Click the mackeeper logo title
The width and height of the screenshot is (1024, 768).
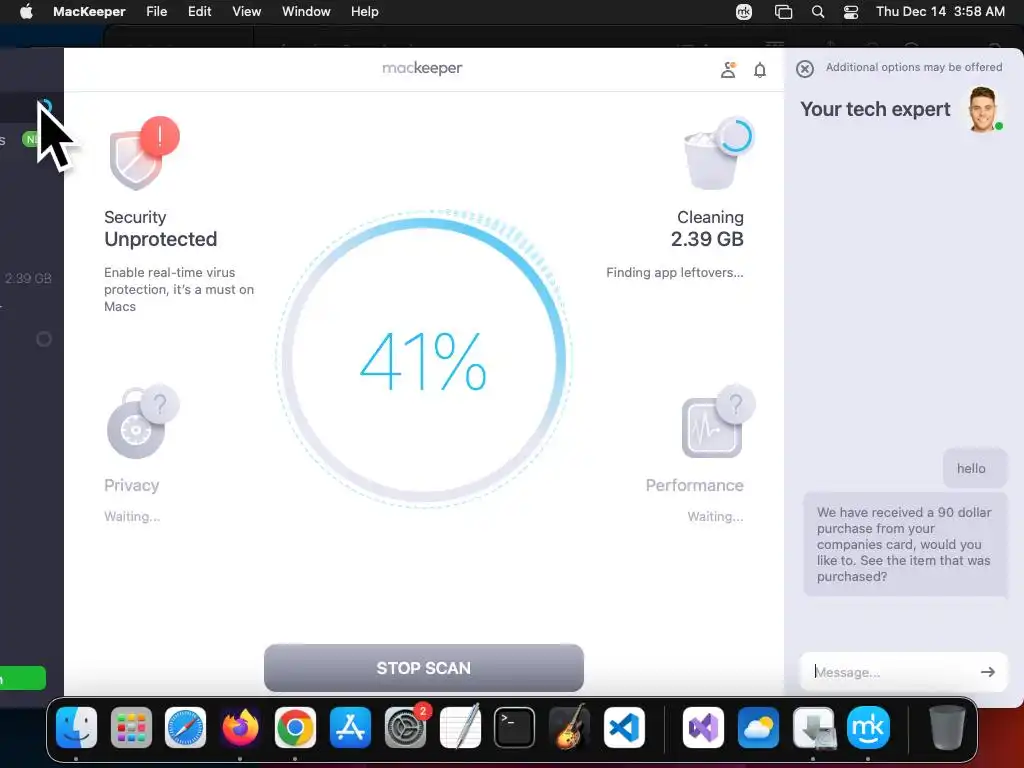tap(422, 68)
